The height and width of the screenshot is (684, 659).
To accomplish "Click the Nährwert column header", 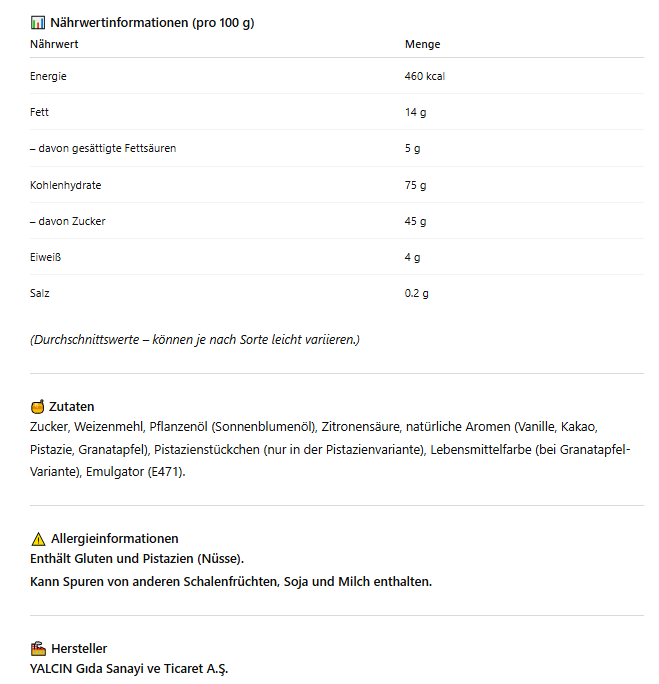I will pyautogui.click(x=54, y=44).
